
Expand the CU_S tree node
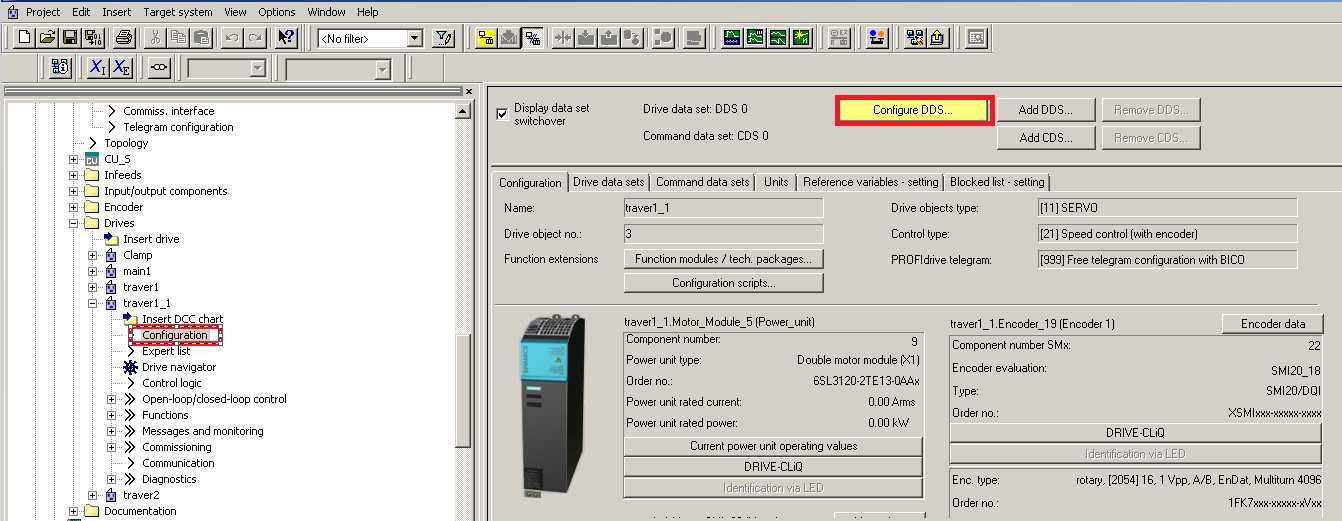[73, 159]
